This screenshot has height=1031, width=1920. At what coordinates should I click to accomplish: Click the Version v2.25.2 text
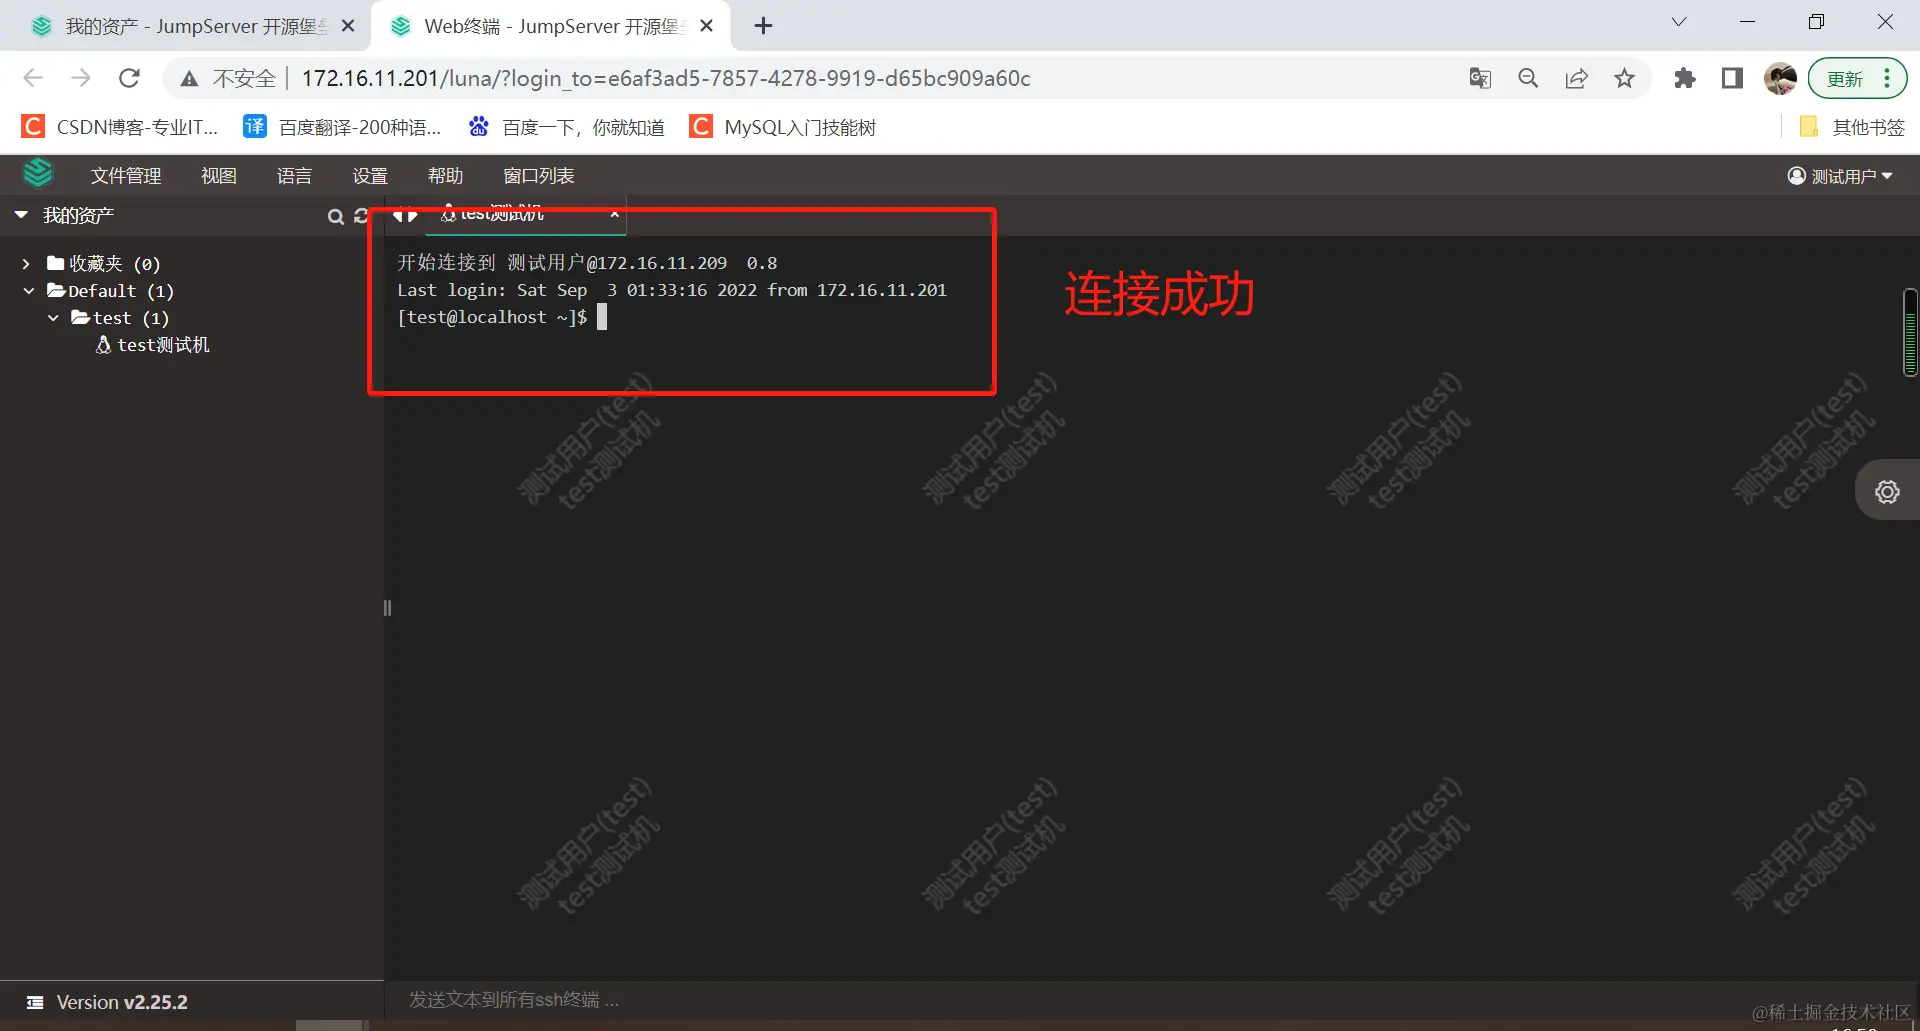click(122, 1002)
